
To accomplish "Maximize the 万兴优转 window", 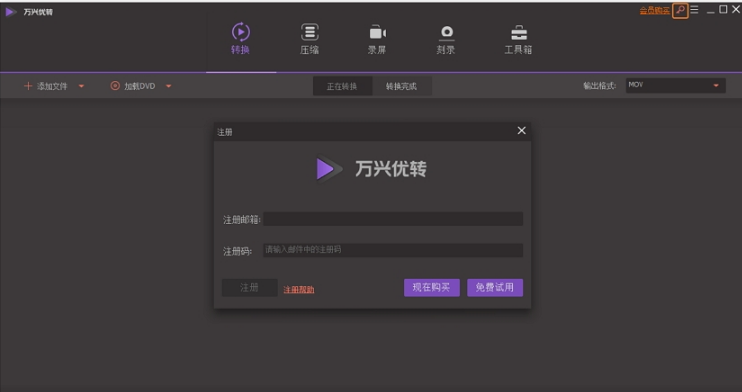I will (x=723, y=9).
